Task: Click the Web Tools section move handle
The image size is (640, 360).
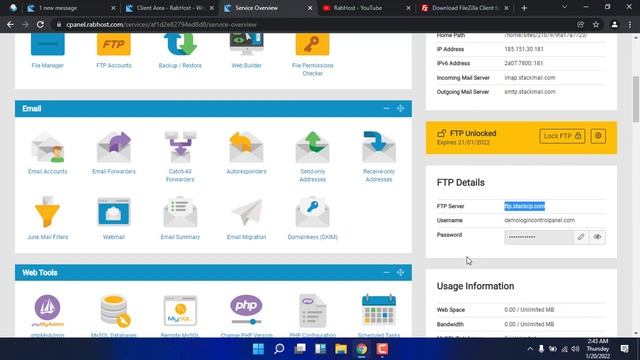Action: click(x=400, y=273)
